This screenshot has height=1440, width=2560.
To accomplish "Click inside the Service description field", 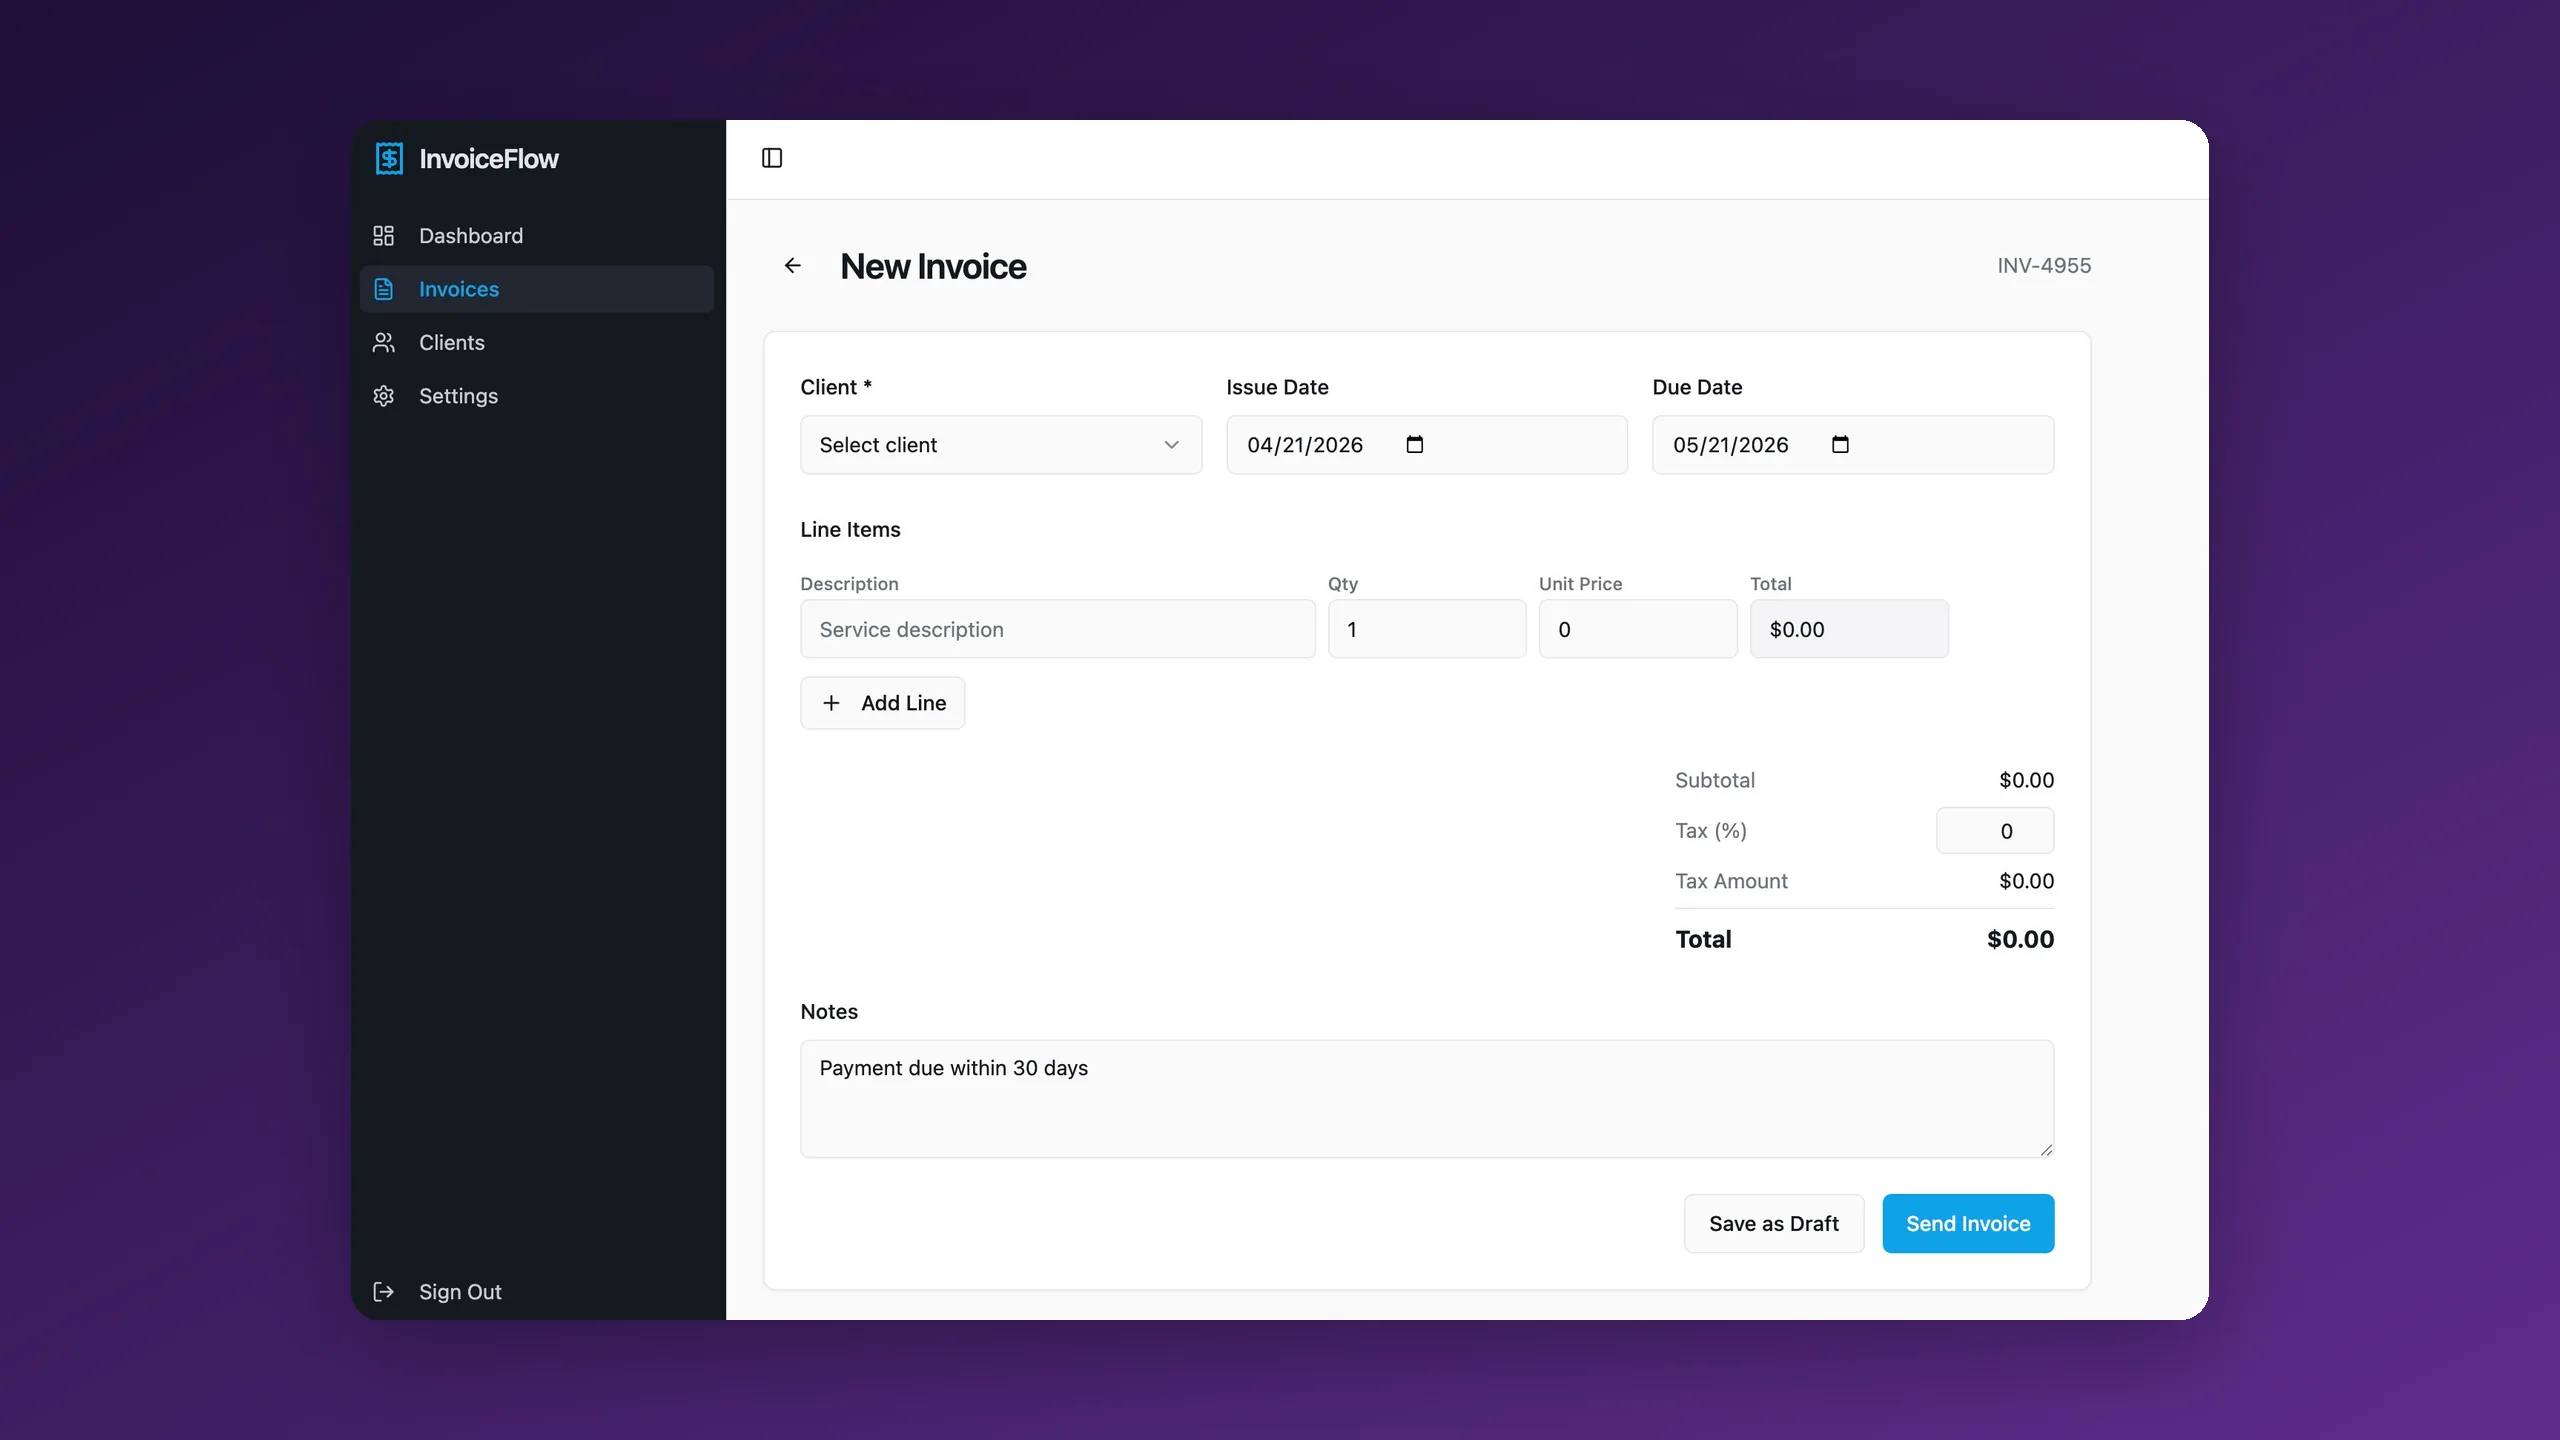I will click(x=1058, y=629).
